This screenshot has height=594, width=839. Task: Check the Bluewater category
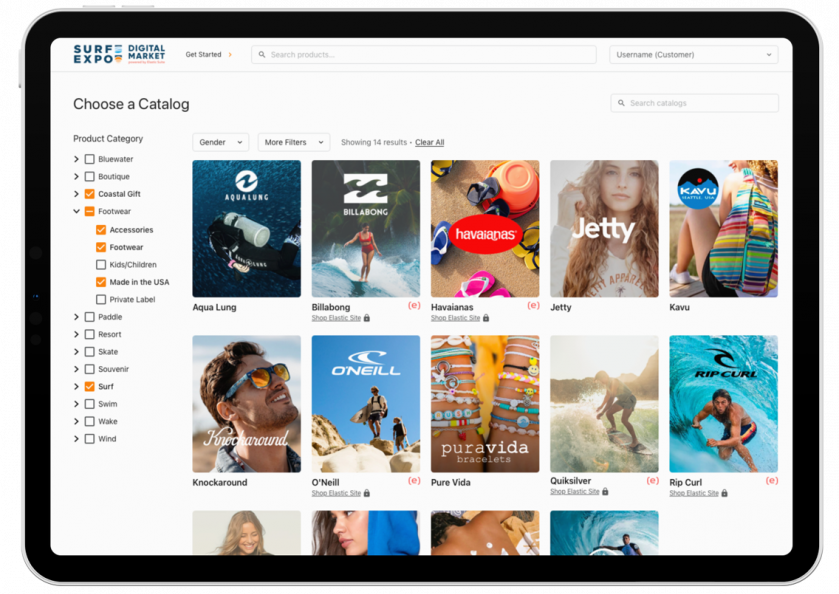[90, 159]
